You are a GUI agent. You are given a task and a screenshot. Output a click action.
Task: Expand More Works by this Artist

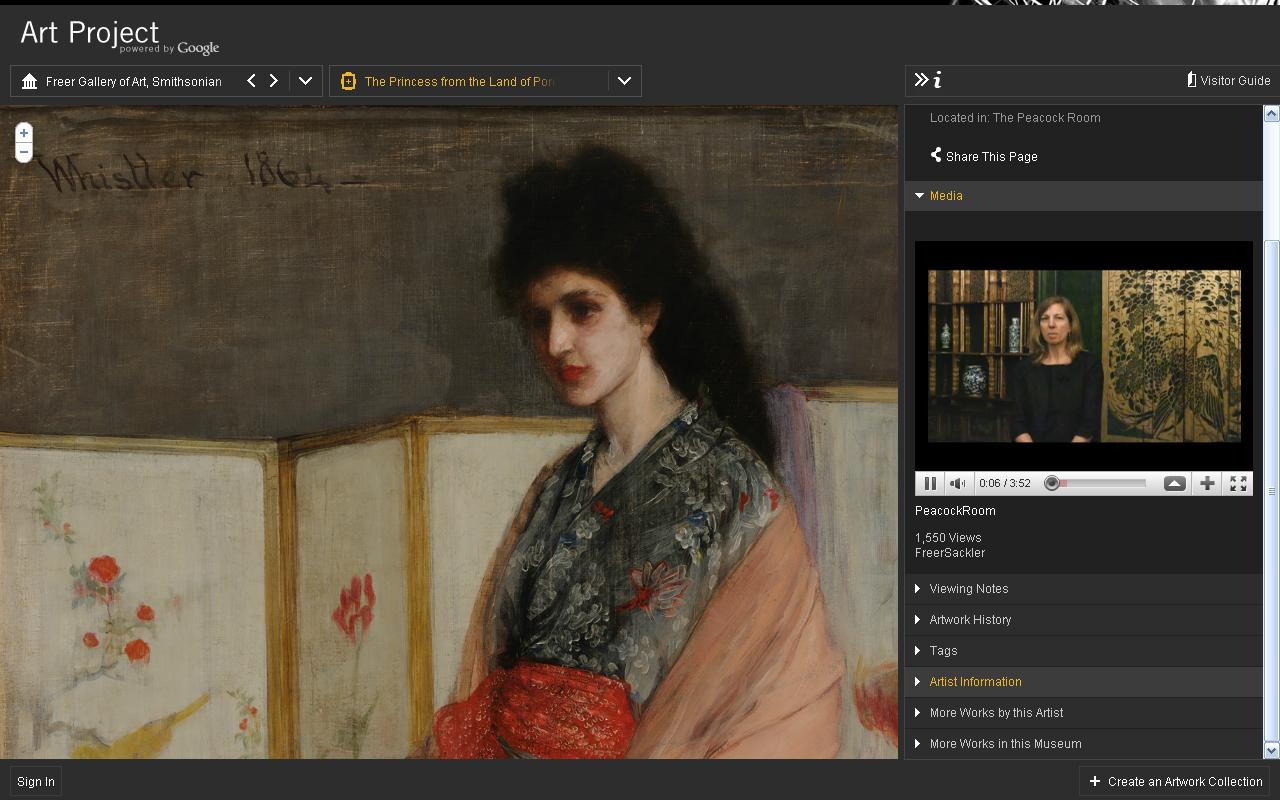pos(1084,713)
